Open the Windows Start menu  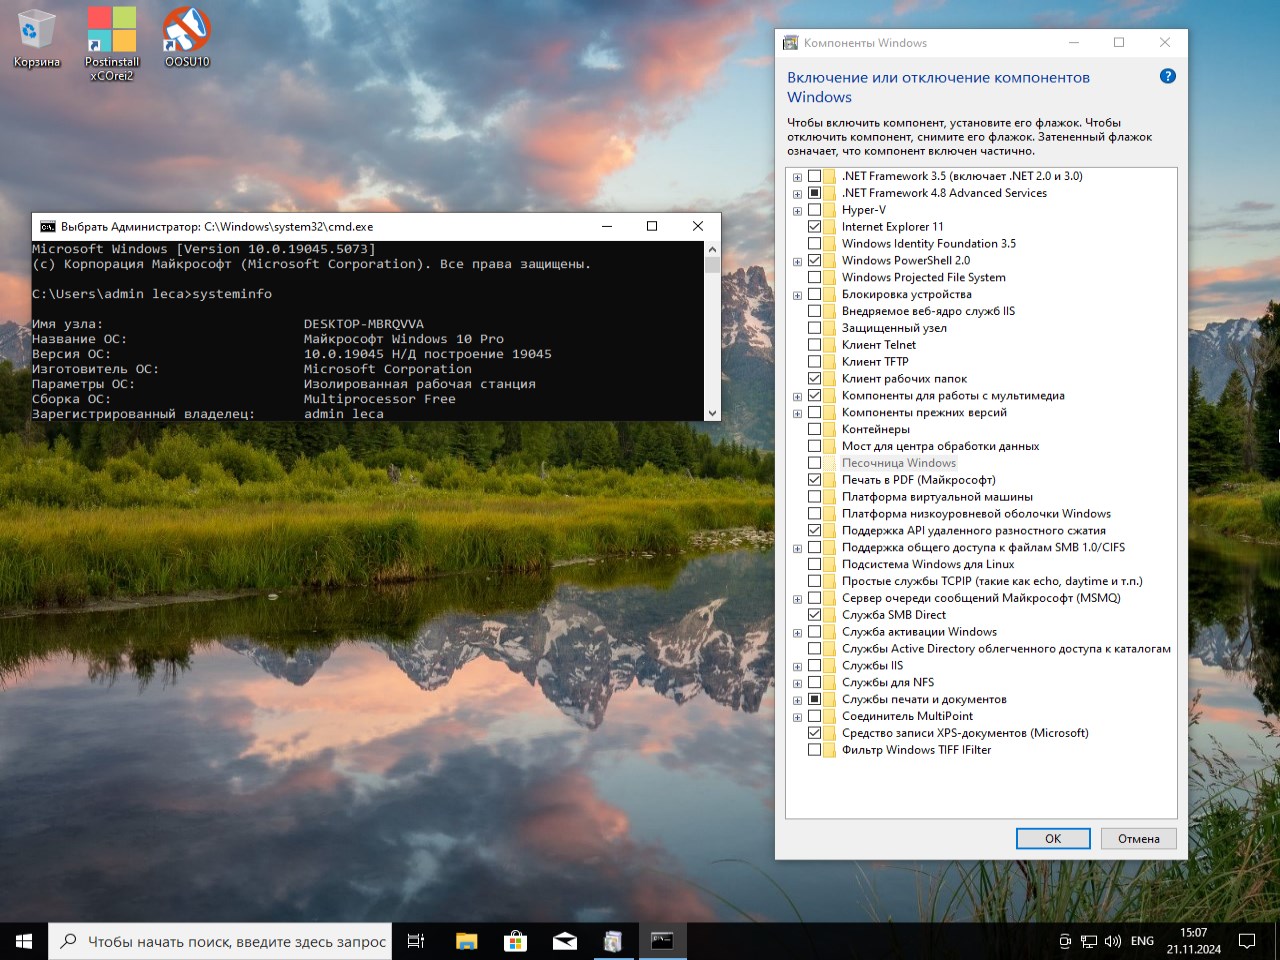click(x=24, y=941)
